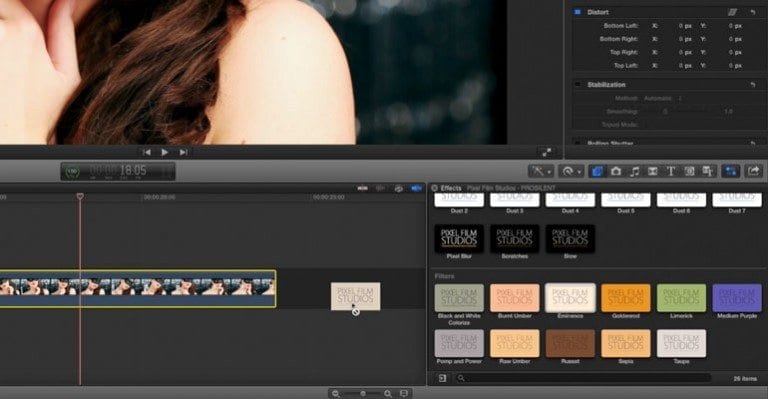Select the Dust 4 effect
768x399 pixels.
[570, 200]
